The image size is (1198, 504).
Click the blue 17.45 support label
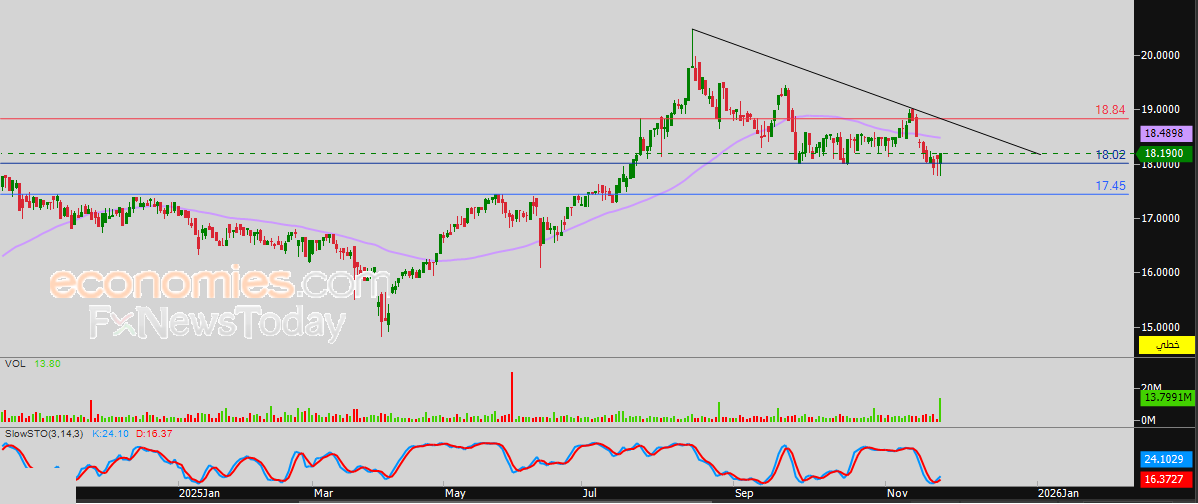coord(1110,186)
